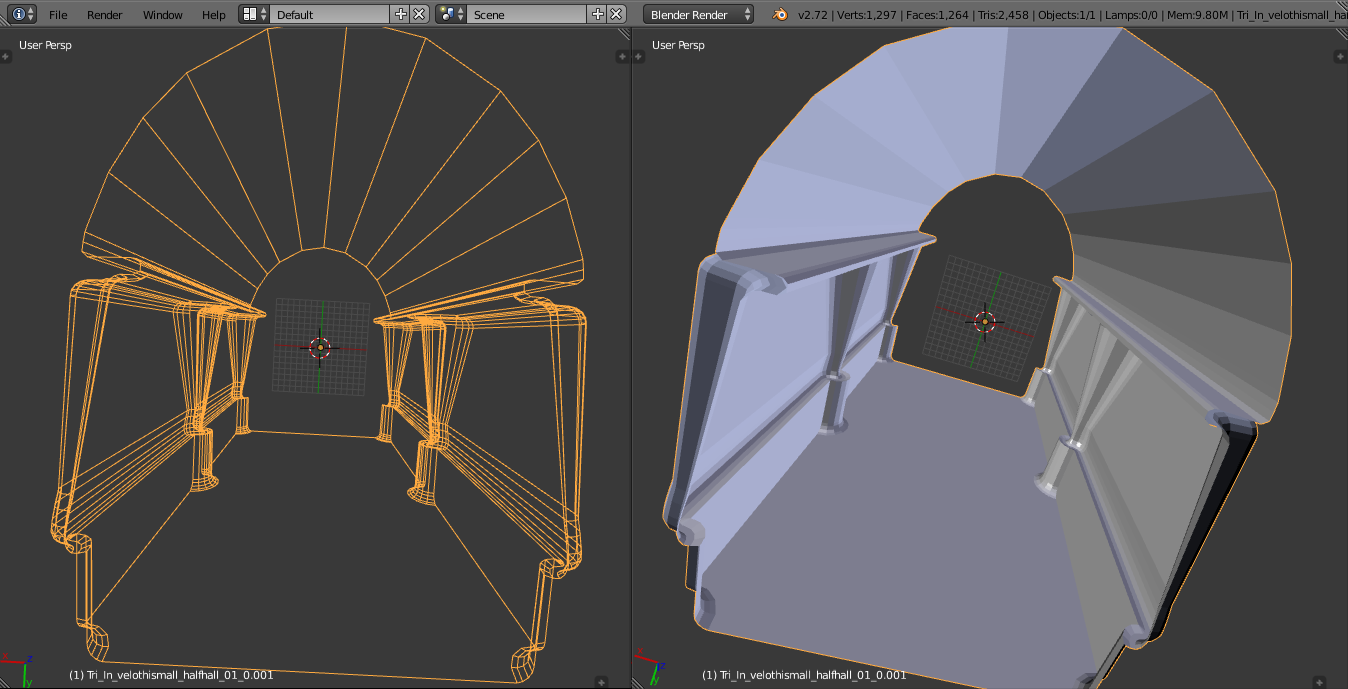Delete the Default screen layout

coord(419,14)
